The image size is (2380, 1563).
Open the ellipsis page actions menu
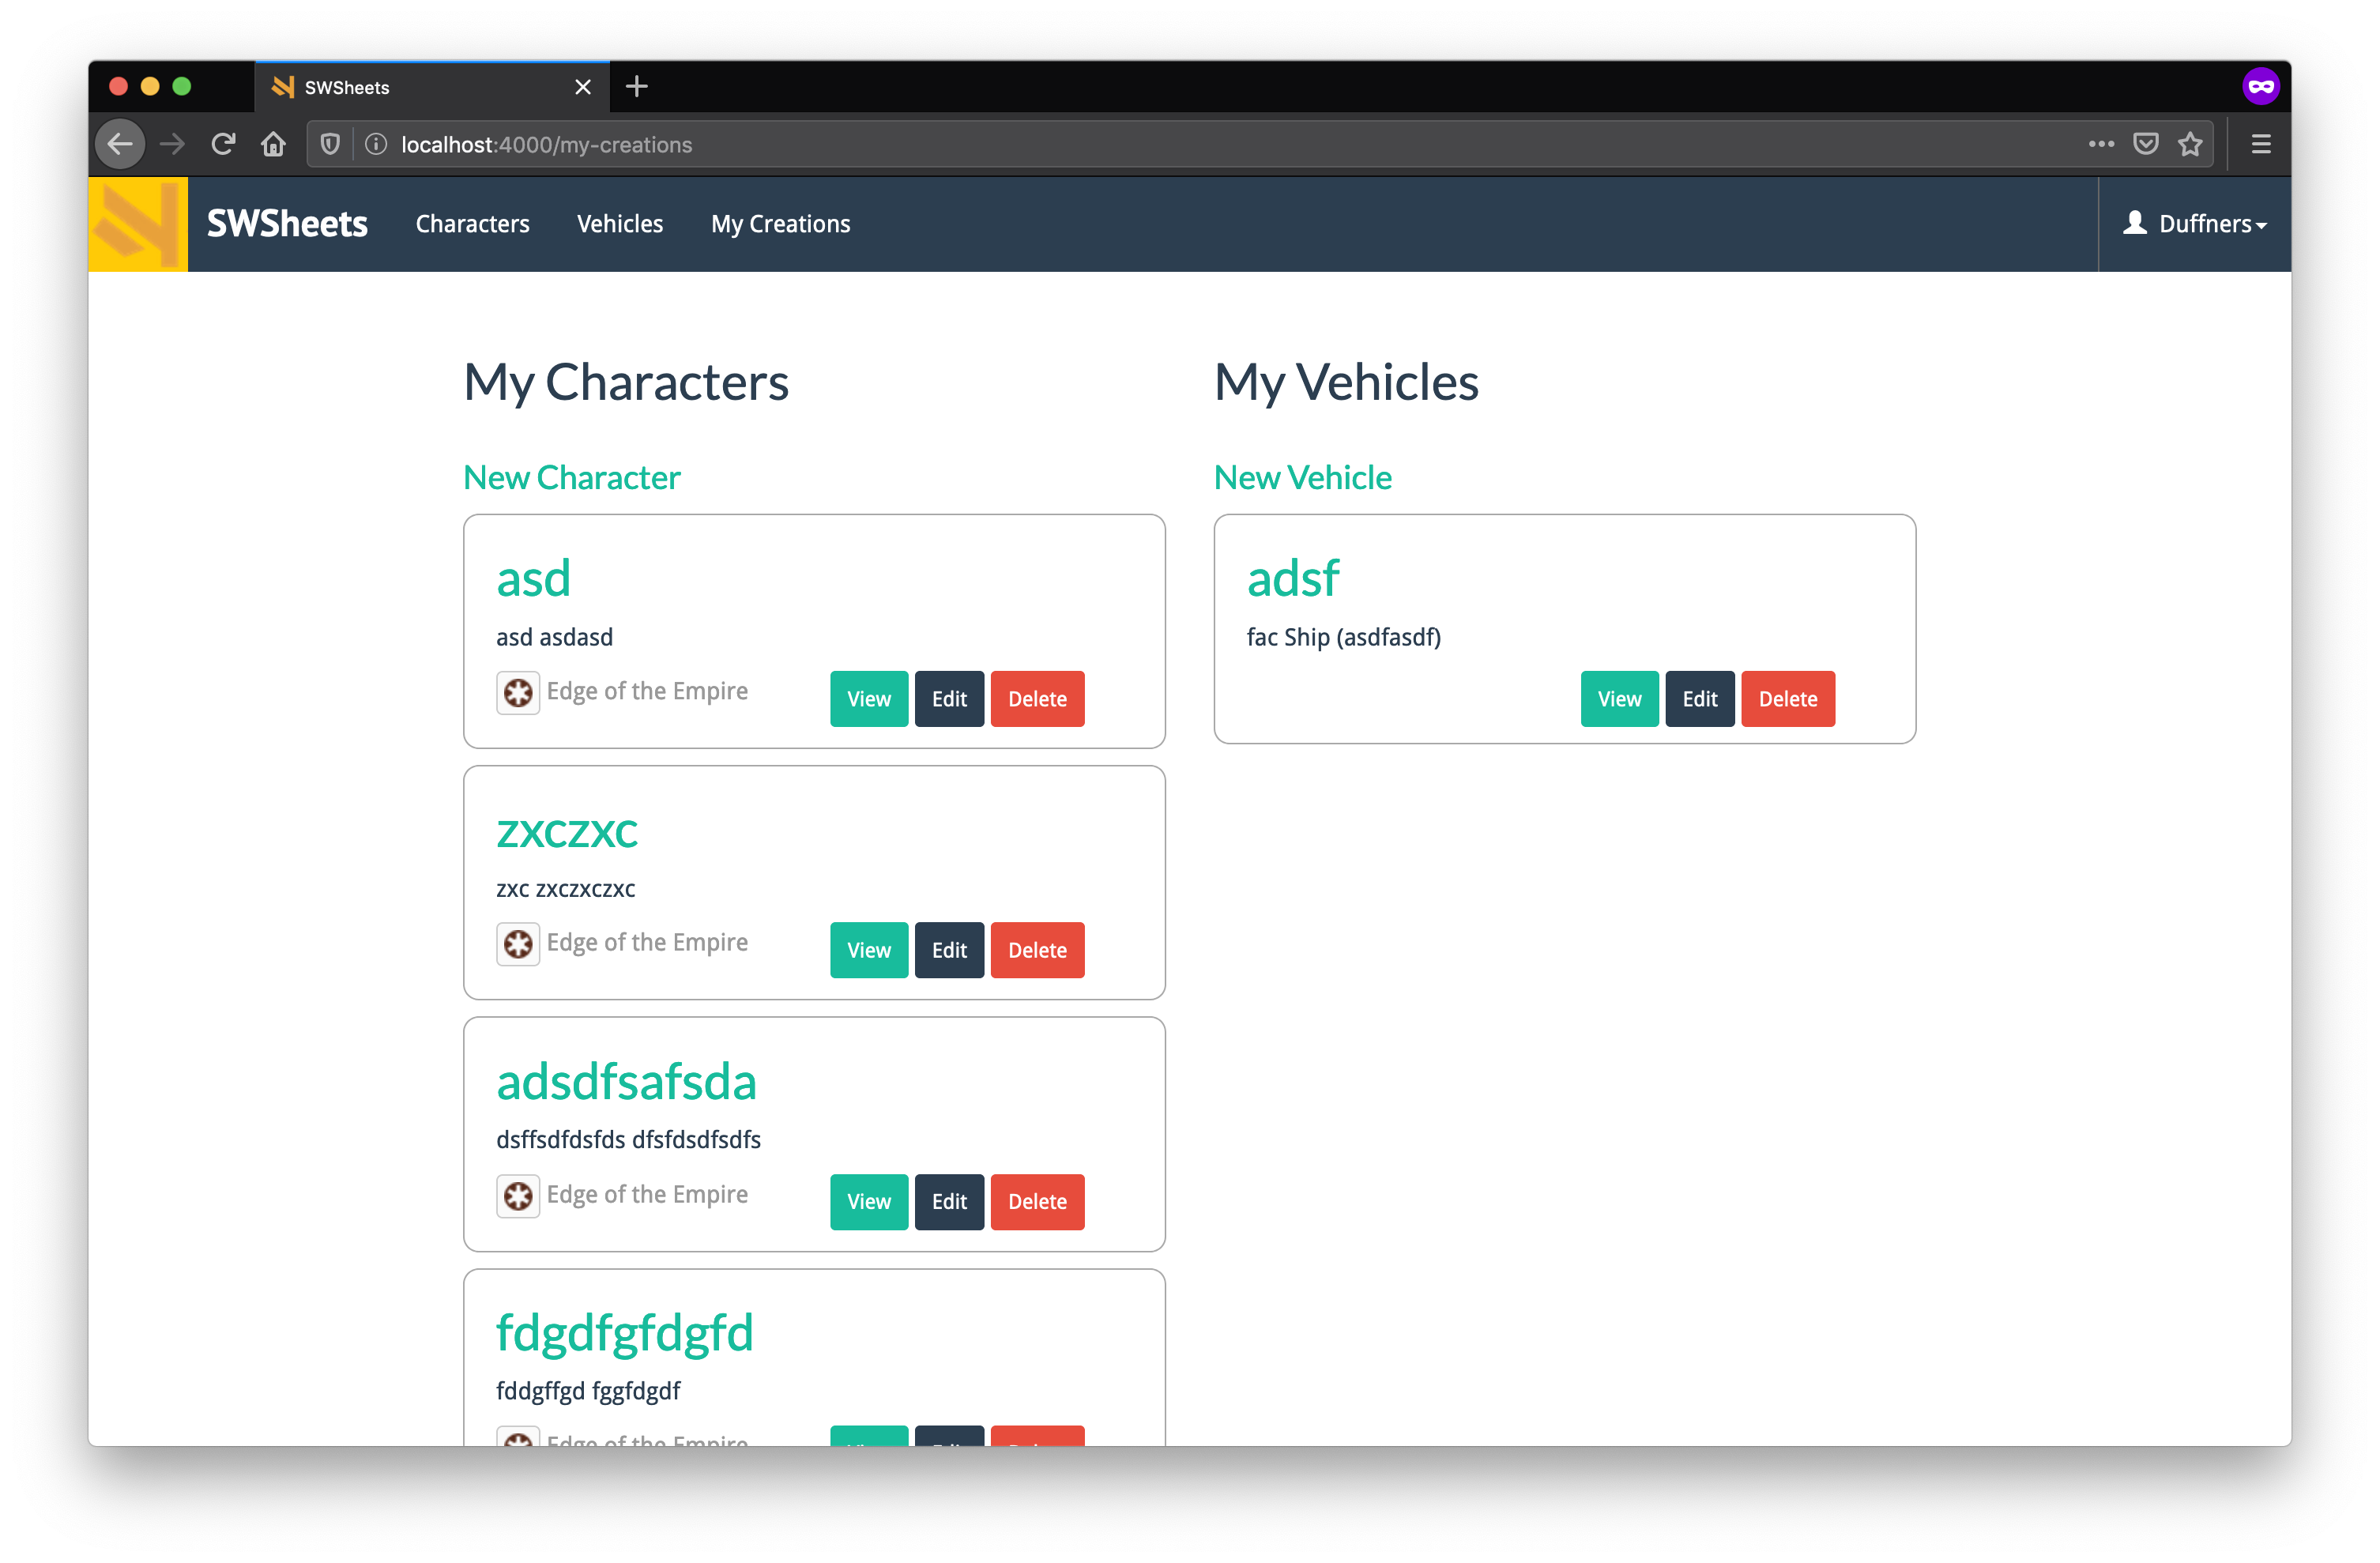pyautogui.click(x=2101, y=144)
